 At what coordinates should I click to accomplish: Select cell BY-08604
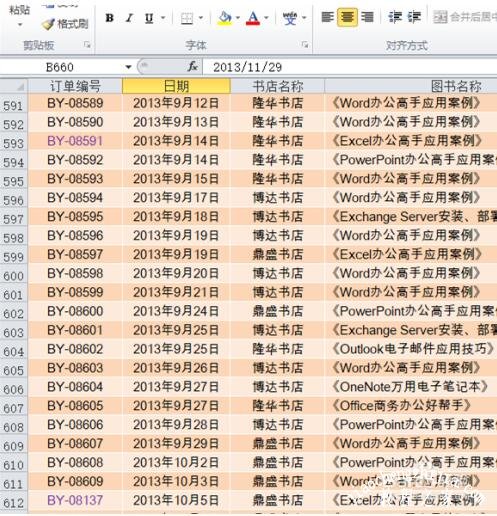[x=75, y=387]
